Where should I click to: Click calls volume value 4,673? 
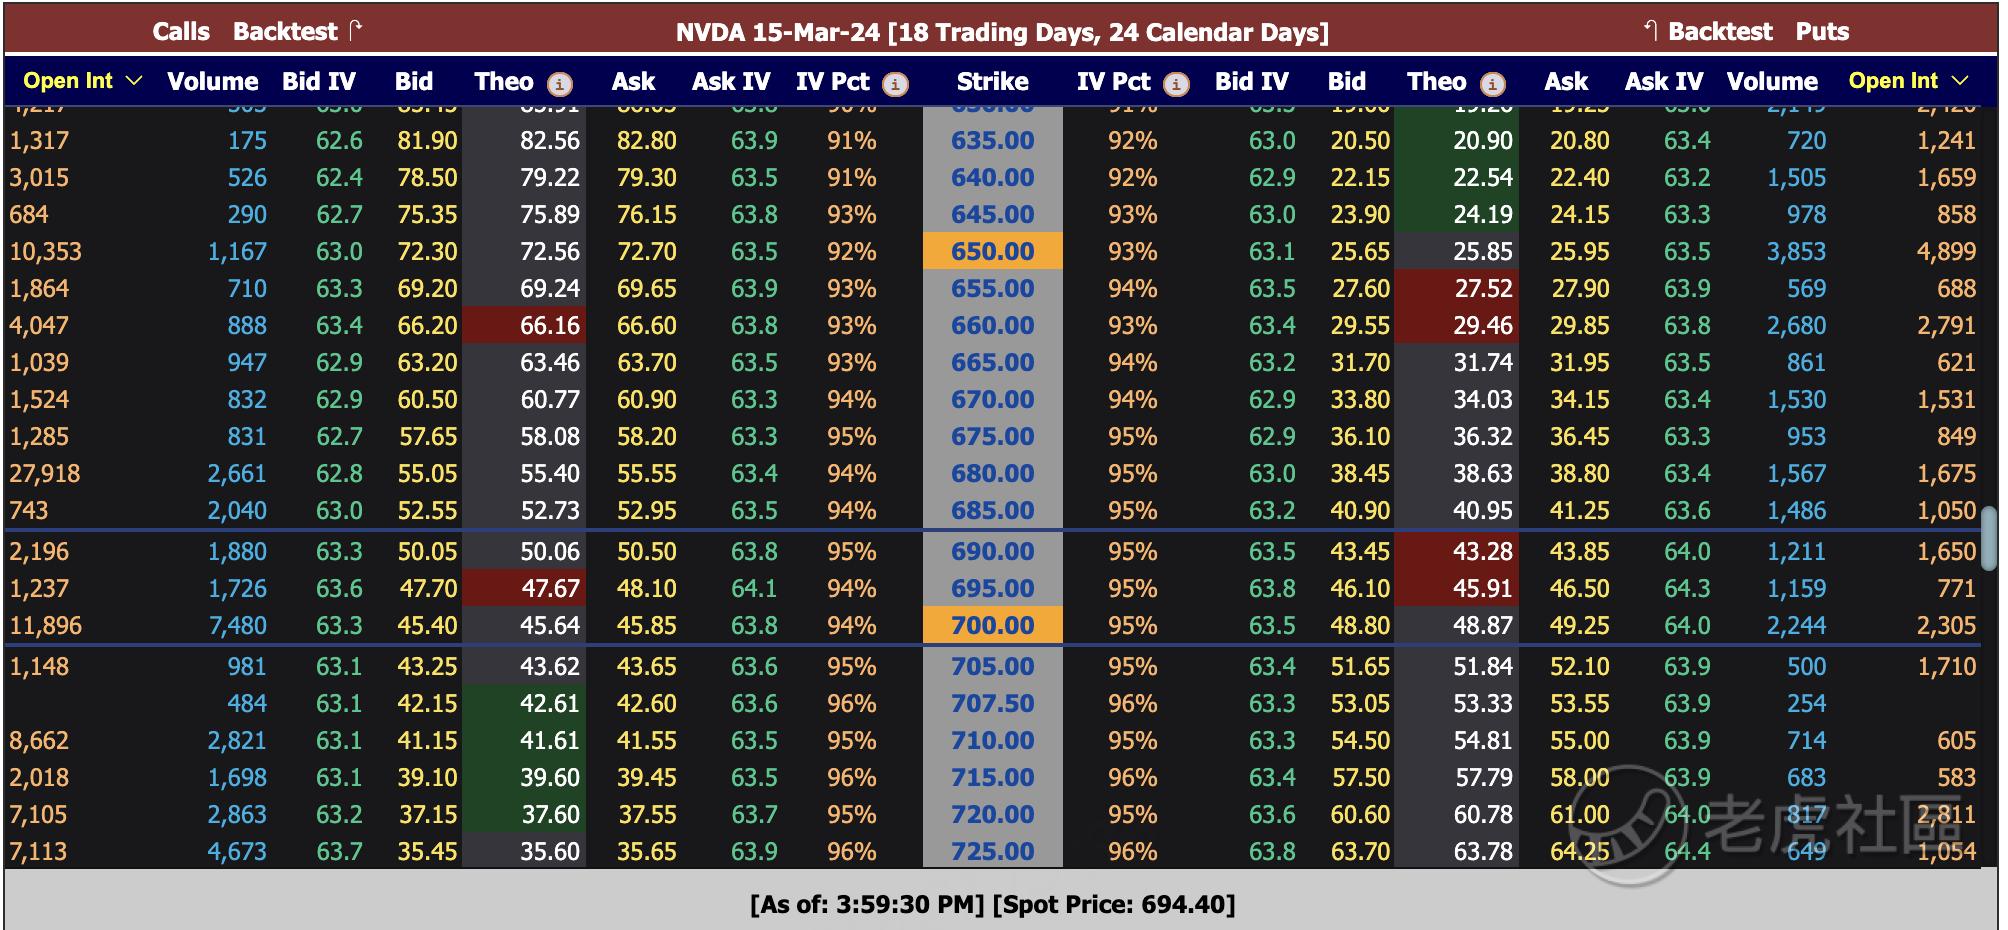[237, 852]
